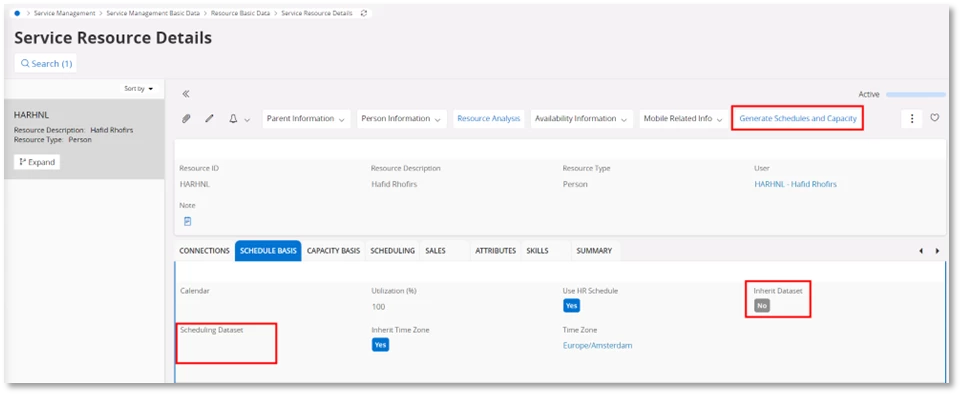Image resolution: width=962 pixels, height=396 pixels.
Task: Collapse list panel with double chevron icon
Action: point(186,94)
